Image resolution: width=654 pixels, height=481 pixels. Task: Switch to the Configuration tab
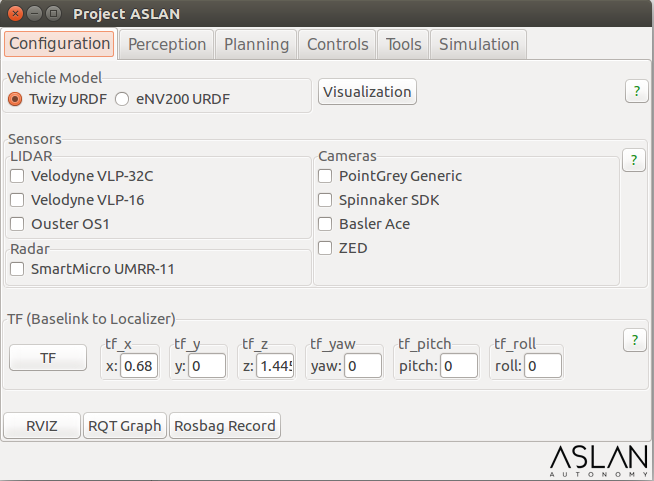tap(59, 44)
